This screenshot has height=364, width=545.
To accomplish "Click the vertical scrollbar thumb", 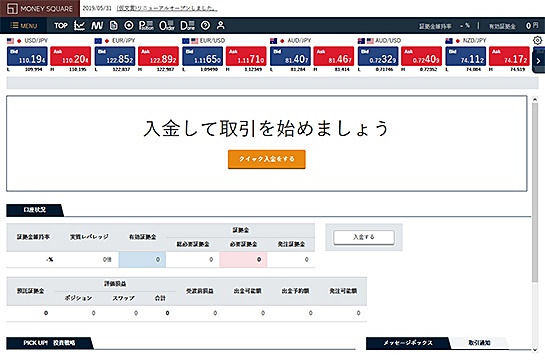I will point(535,193).
